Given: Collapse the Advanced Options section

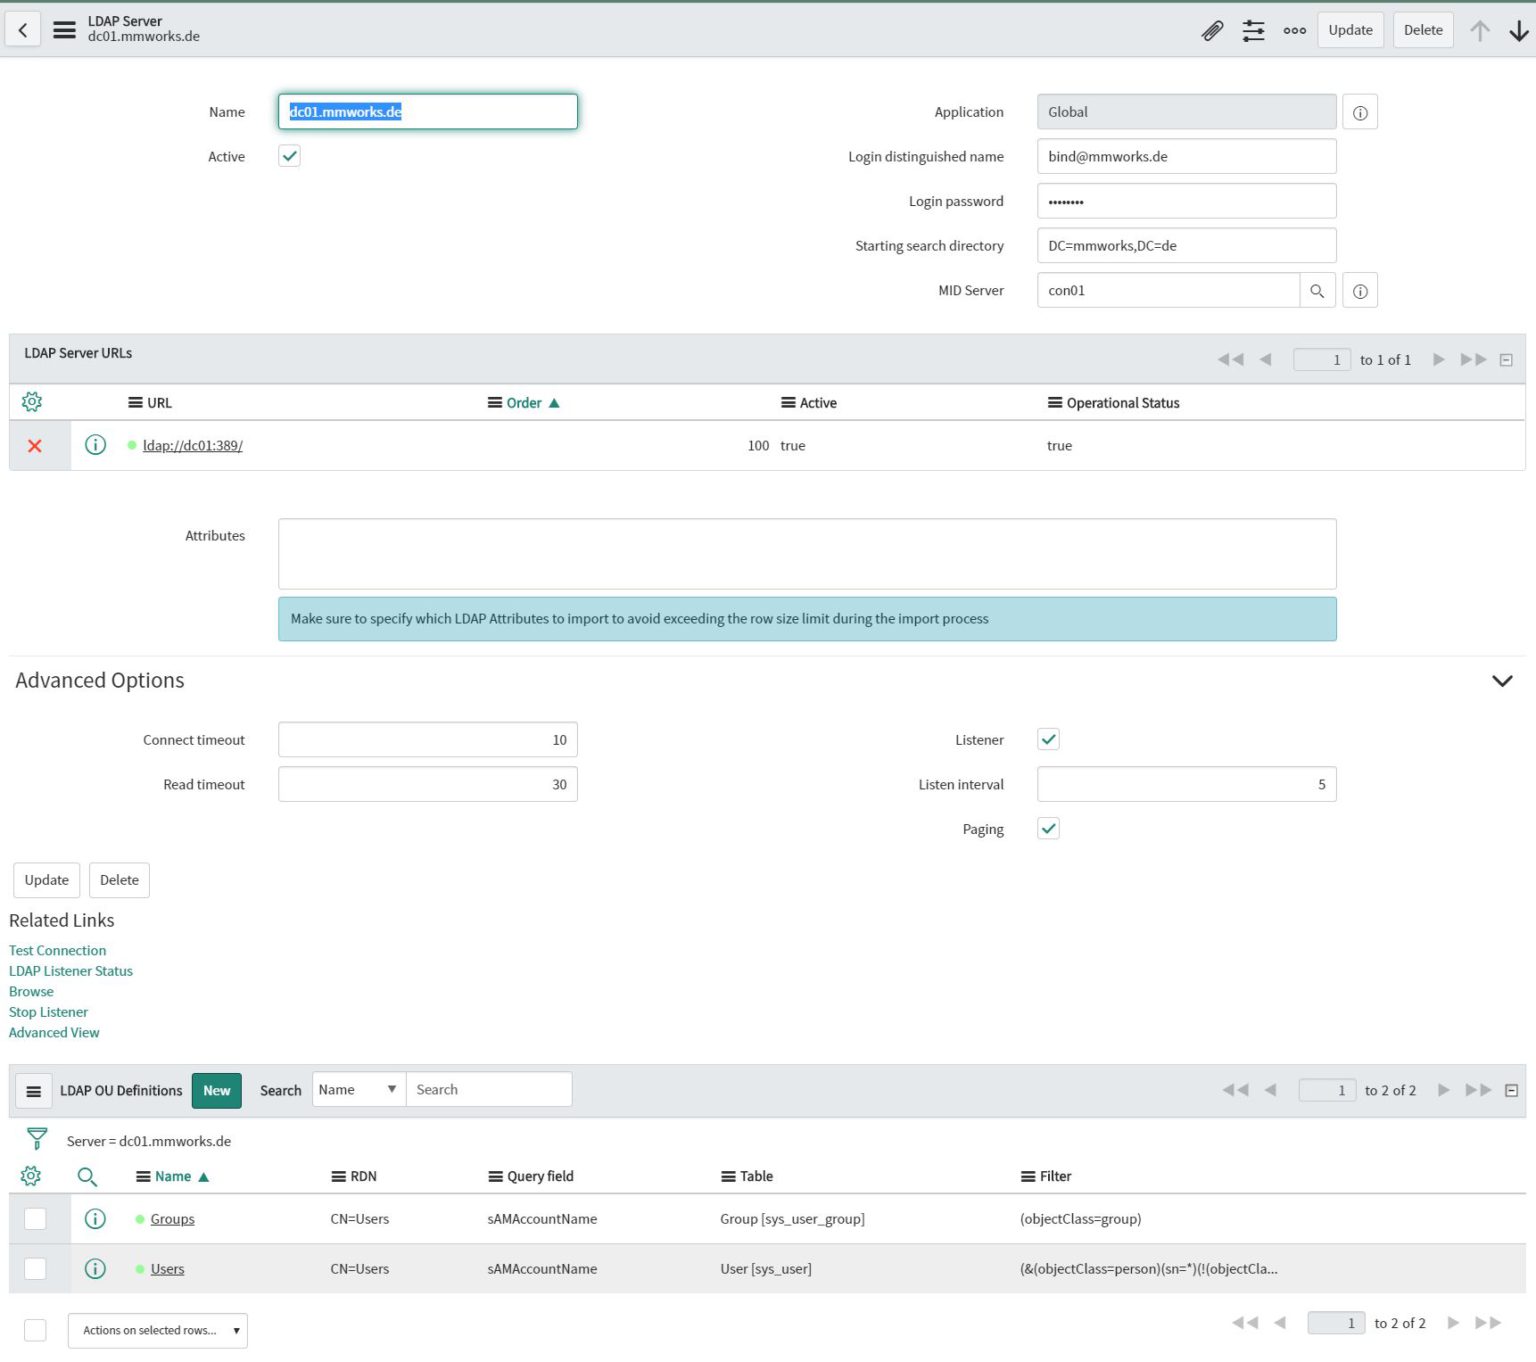Looking at the screenshot, I should point(1501,681).
